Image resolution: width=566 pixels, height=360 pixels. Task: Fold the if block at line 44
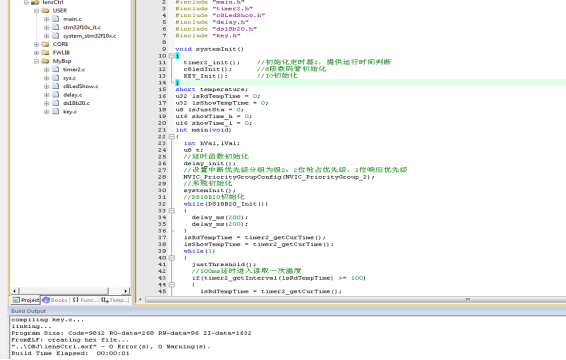point(172,285)
